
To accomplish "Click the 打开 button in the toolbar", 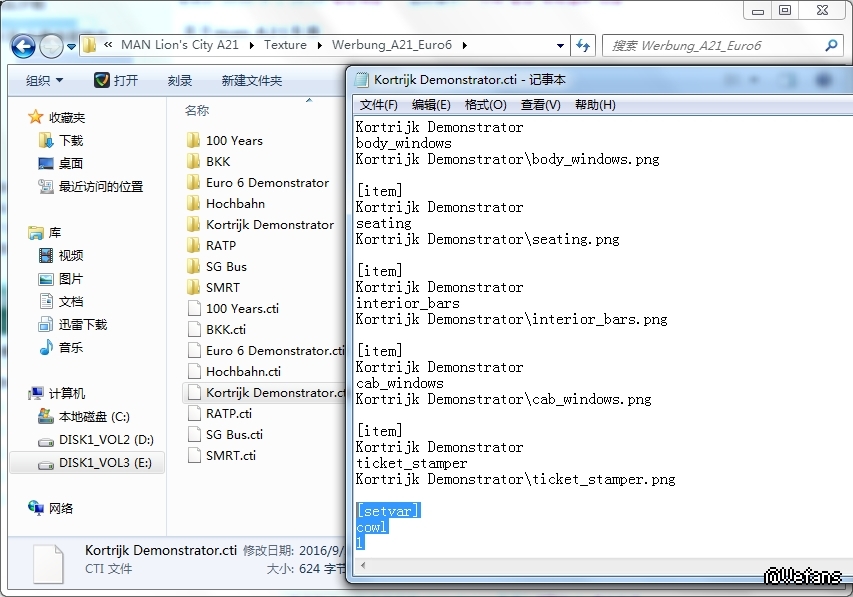I will coord(116,81).
